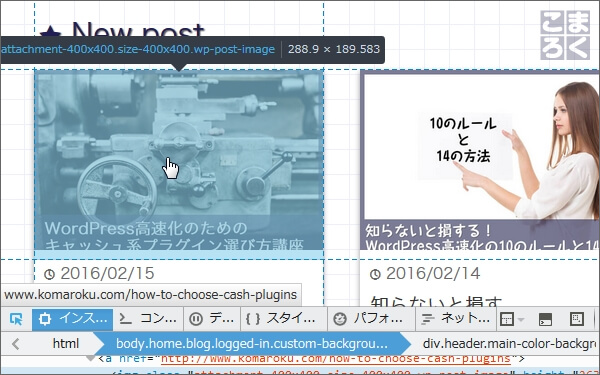Click the machine thumbnail image
The width and height of the screenshot is (600, 375).
click(179, 160)
